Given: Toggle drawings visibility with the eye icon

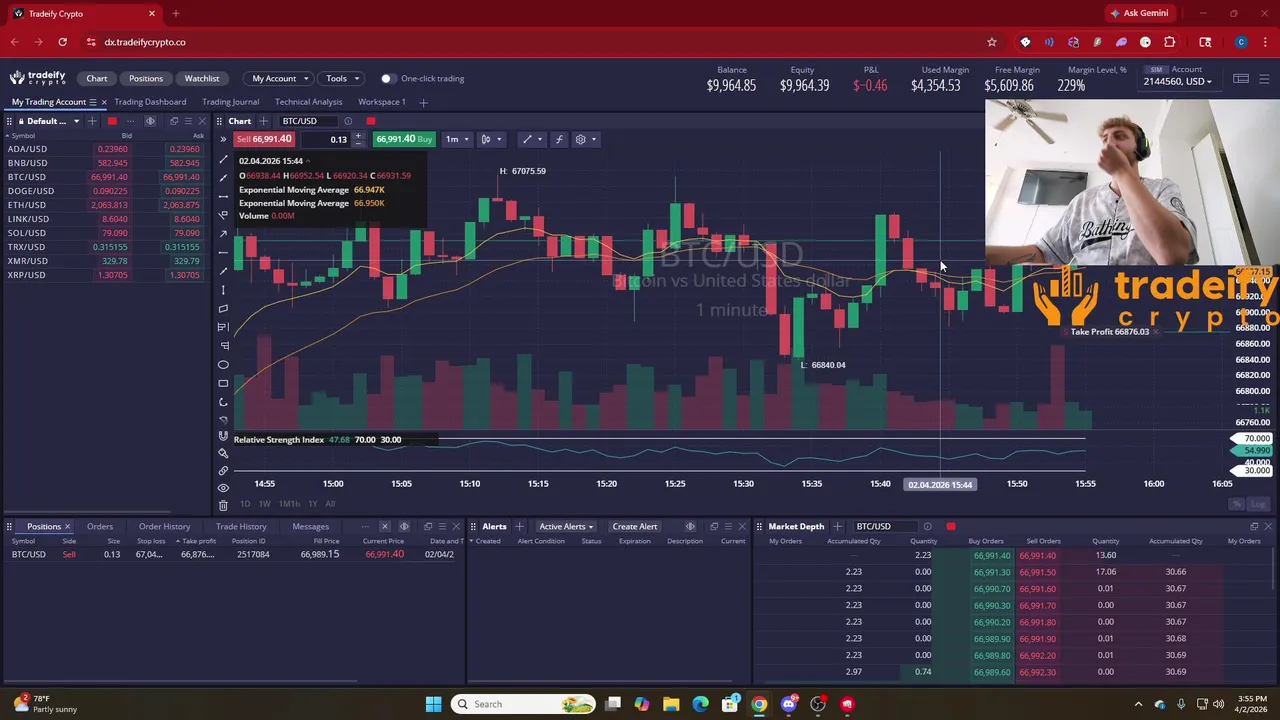Looking at the screenshot, I should [223, 488].
